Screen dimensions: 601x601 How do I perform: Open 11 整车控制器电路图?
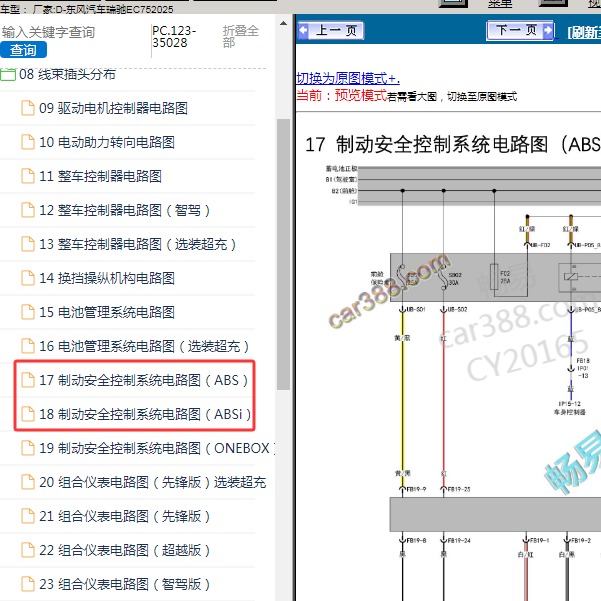[x=100, y=176]
